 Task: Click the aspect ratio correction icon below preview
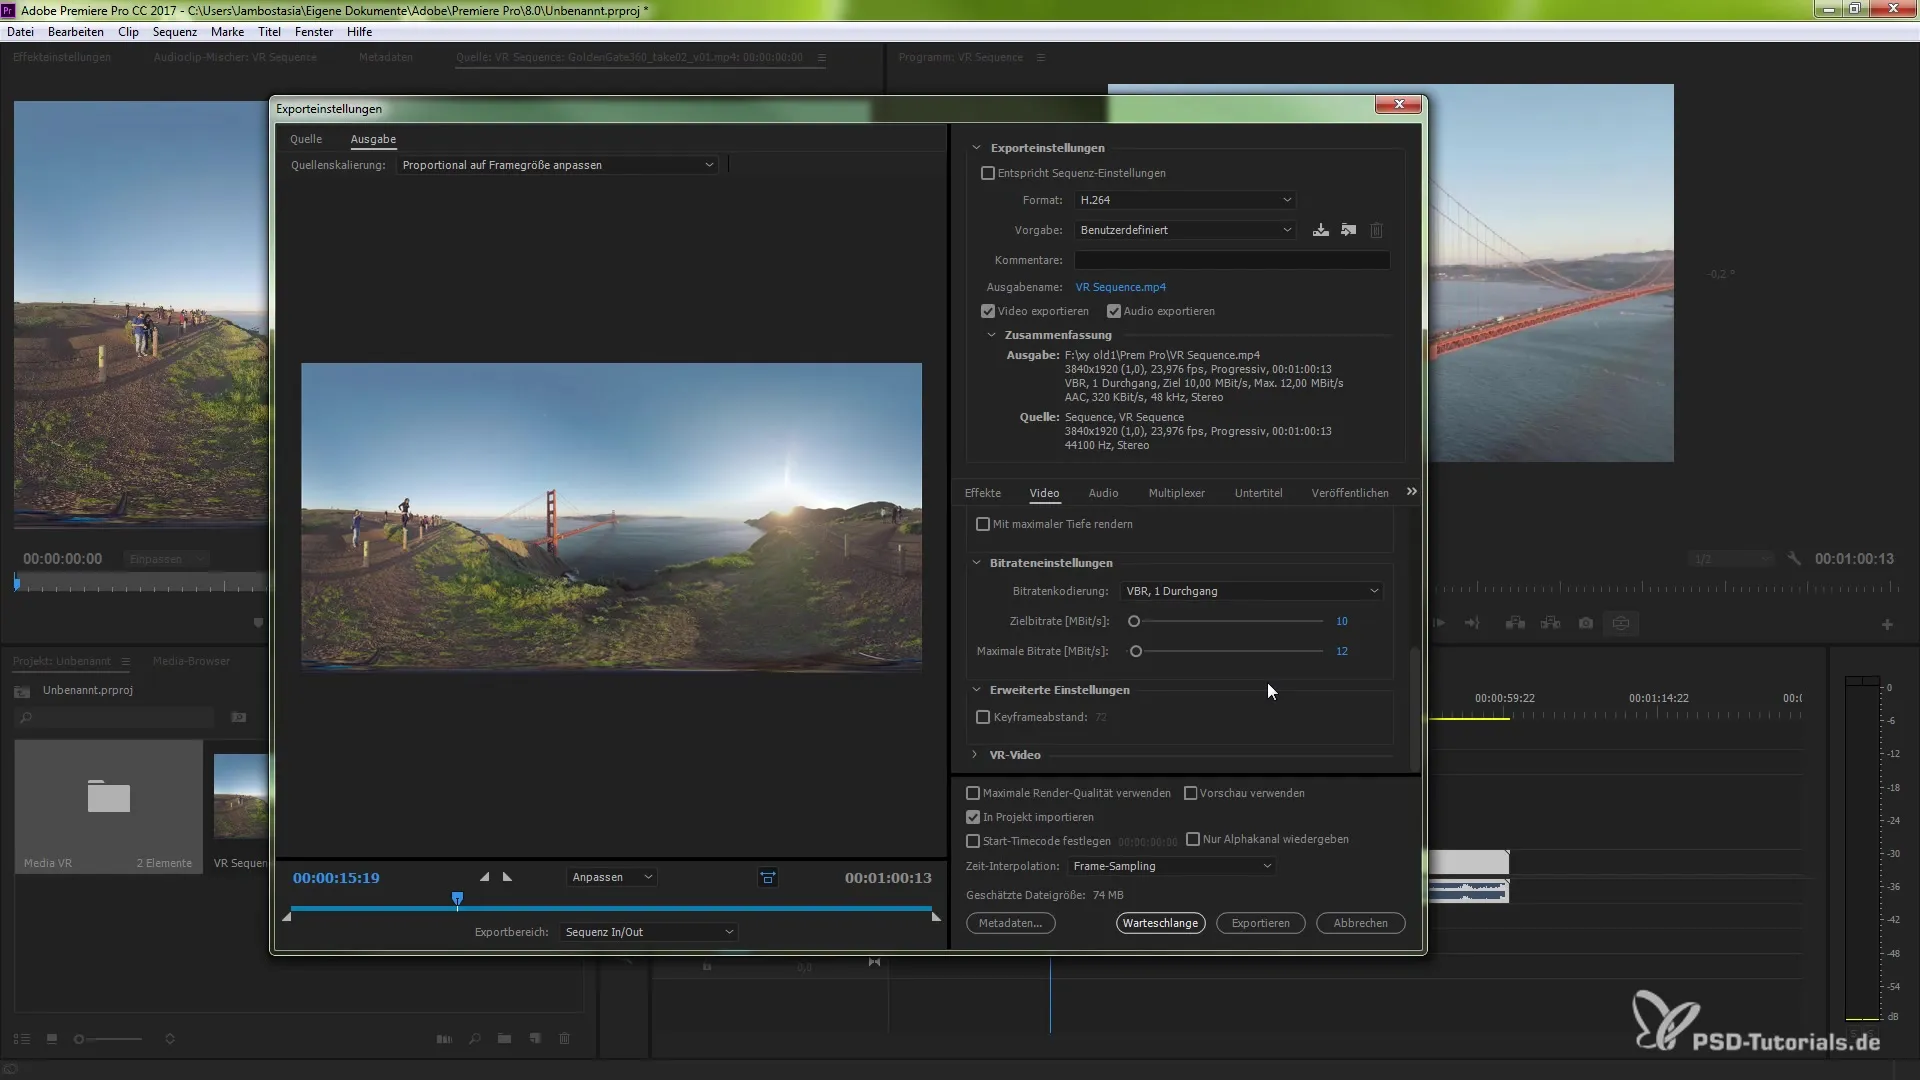tap(768, 878)
